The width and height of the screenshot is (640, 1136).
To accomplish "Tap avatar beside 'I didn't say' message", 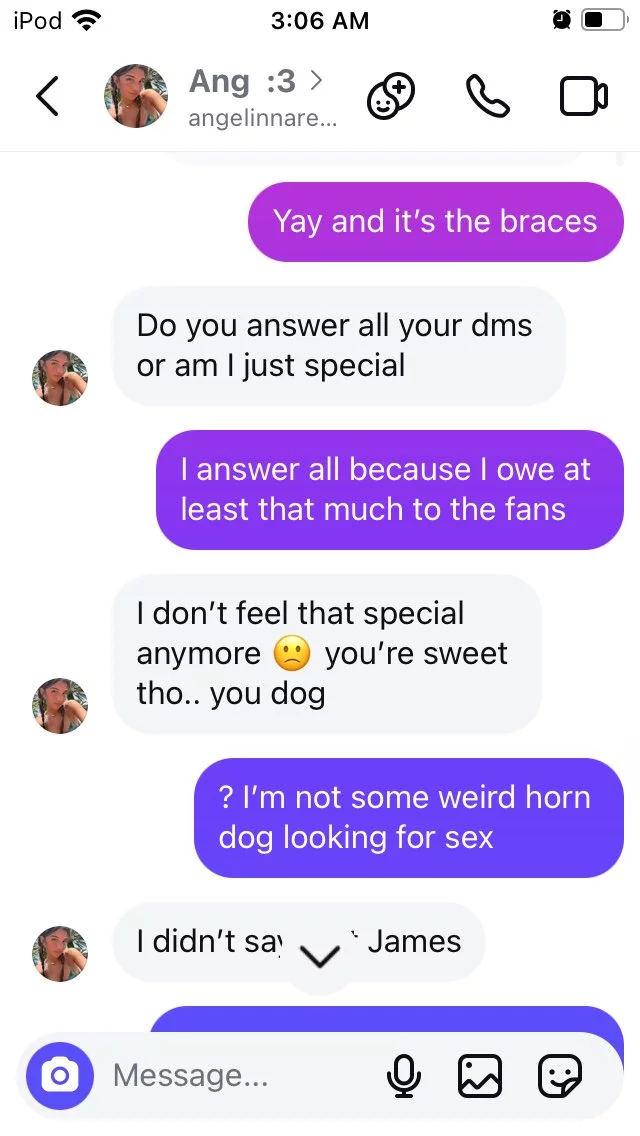I will [60, 953].
